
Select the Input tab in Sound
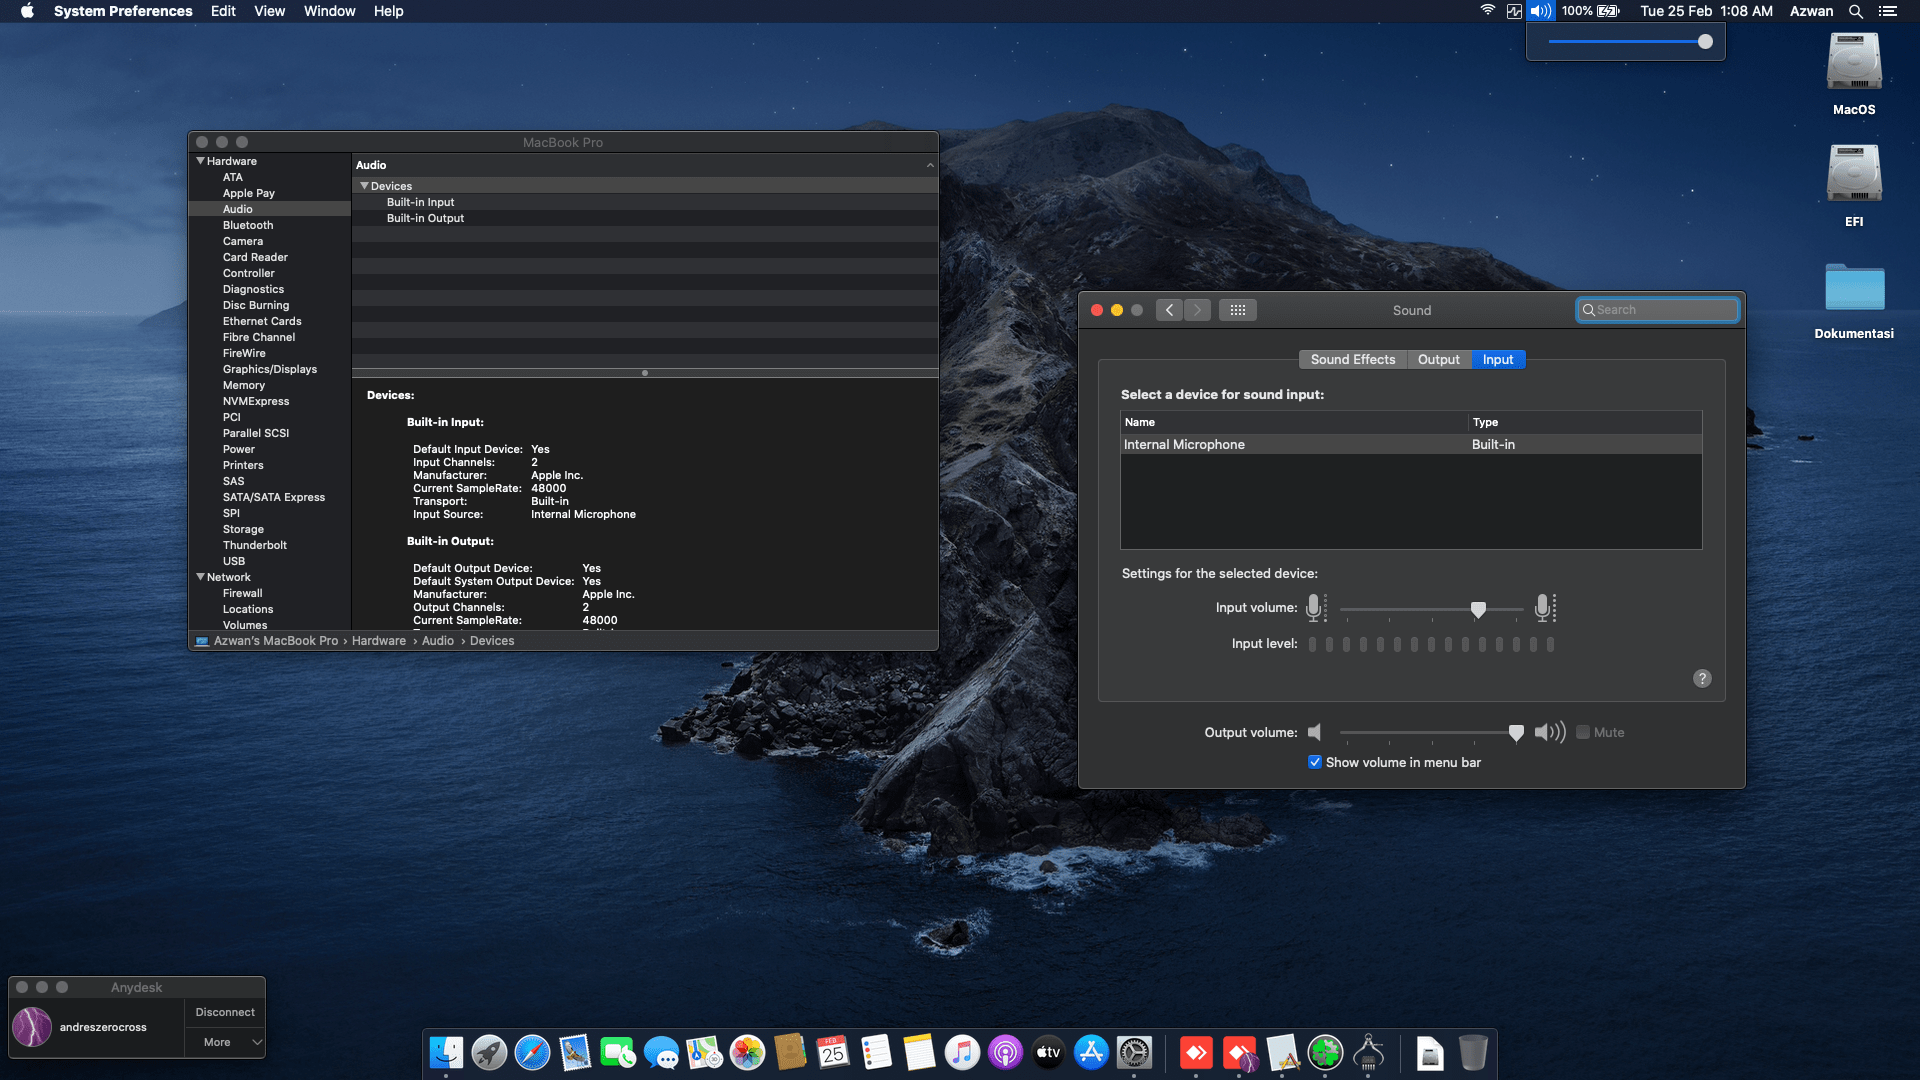[x=1498, y=359]
